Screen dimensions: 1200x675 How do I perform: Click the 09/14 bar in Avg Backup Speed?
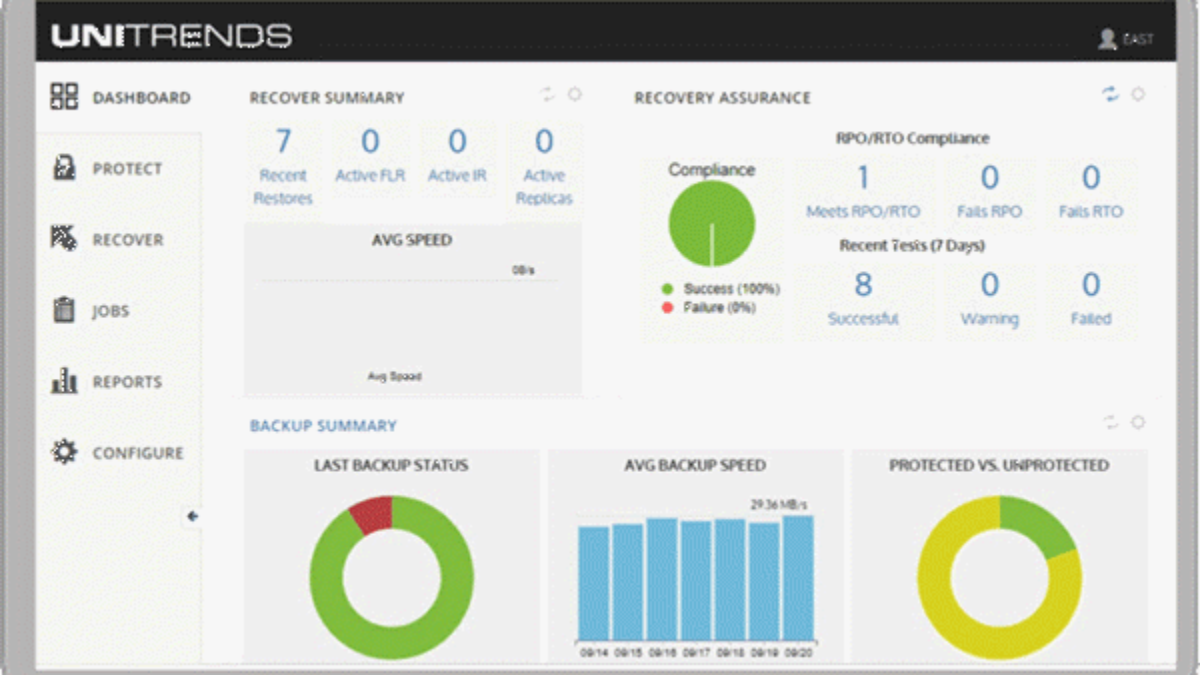pyautogui.click(x=594, y=583)
